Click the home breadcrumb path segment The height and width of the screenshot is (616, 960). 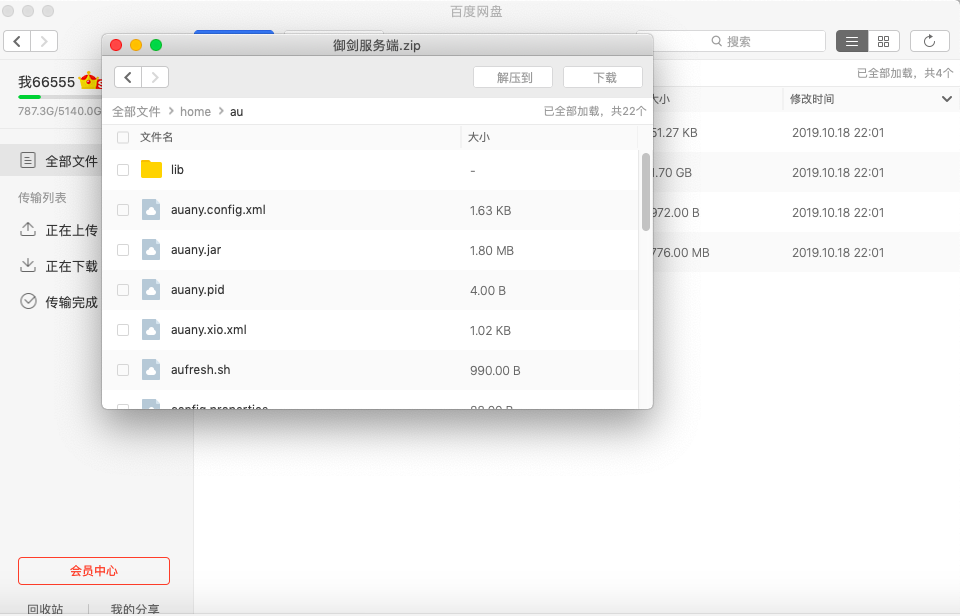195,112
